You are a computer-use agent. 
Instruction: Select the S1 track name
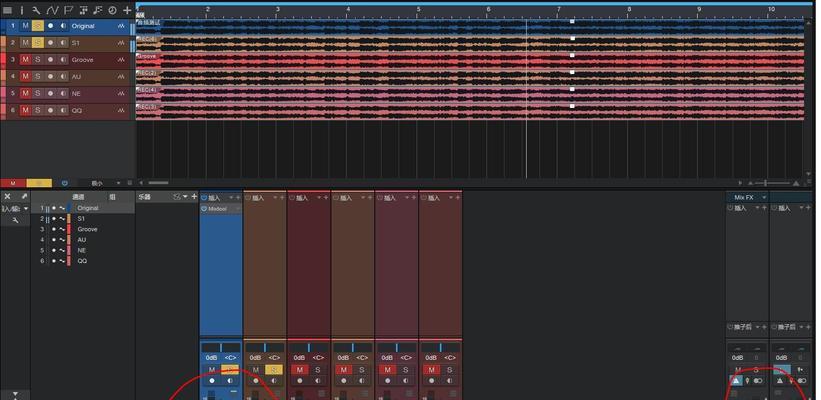tap(75, 43)
